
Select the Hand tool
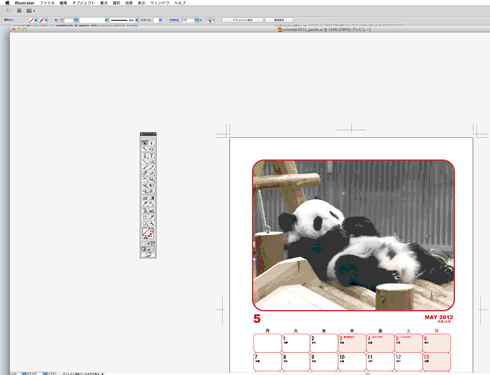point(145,223)
